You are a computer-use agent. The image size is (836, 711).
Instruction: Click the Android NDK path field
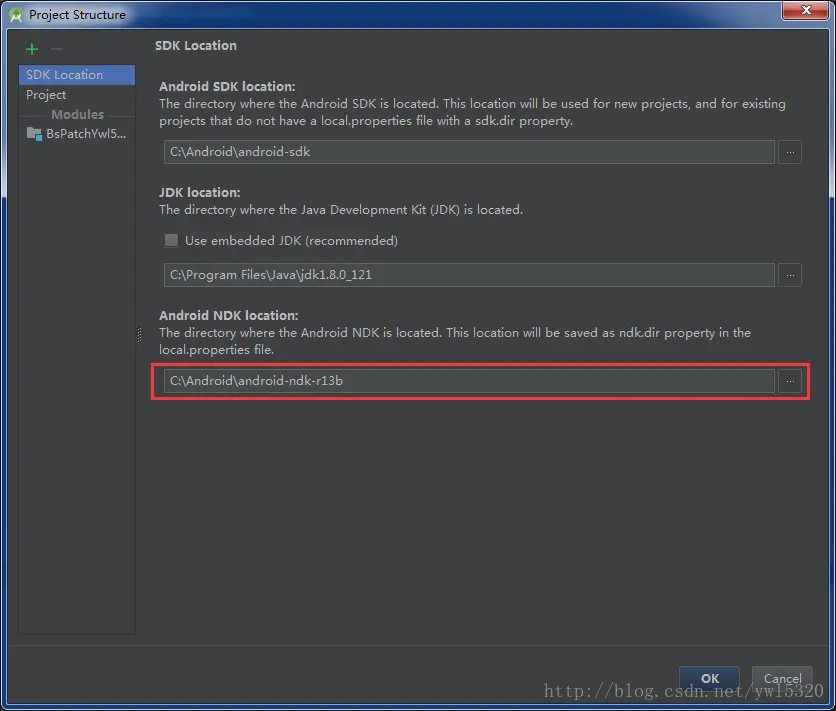469,381
